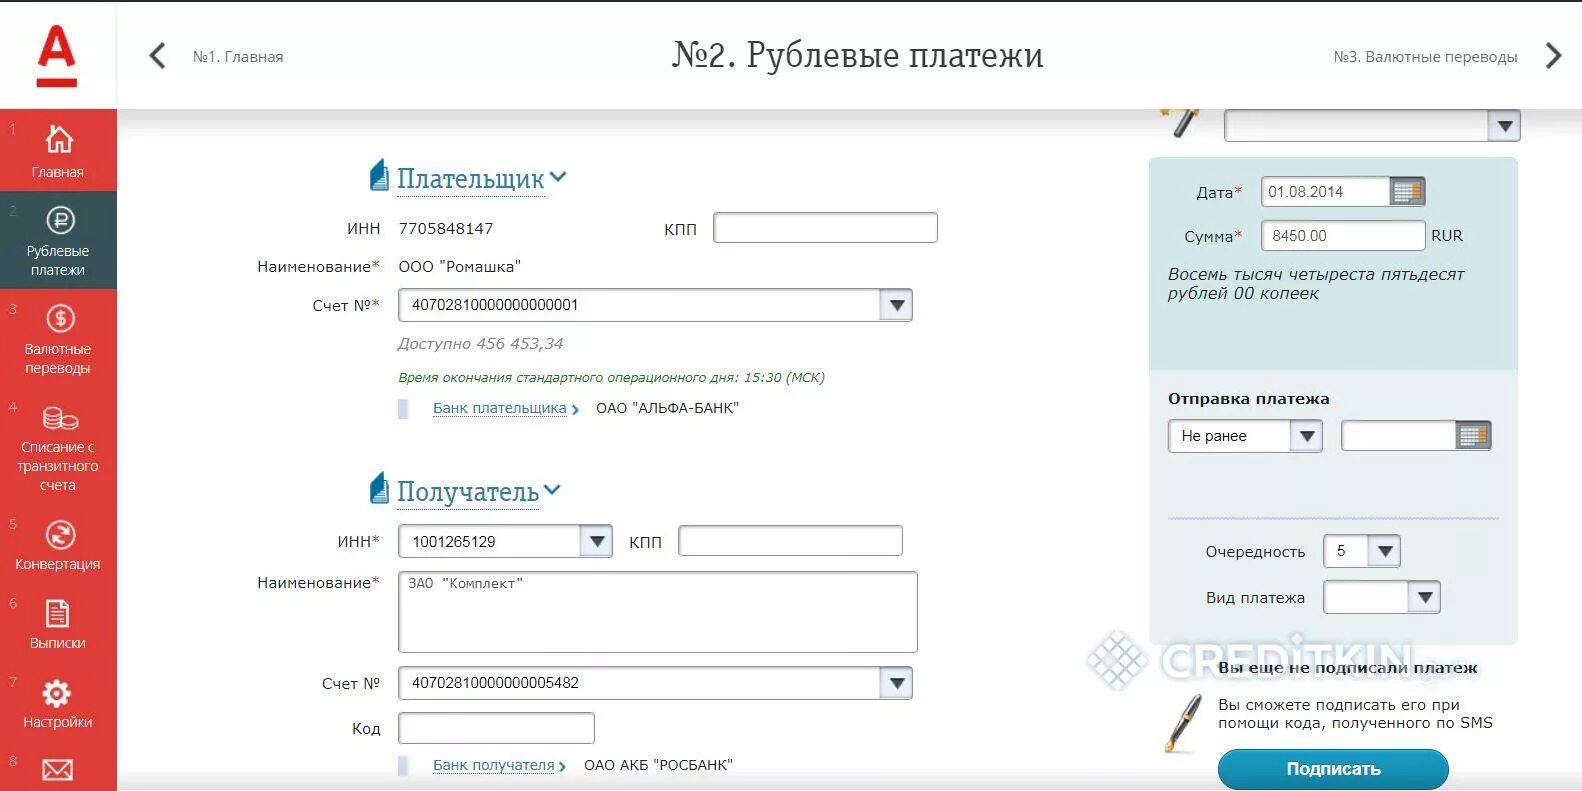
Task: Click the Вы еще не подписали платеж notice
Action: tap(1347, 668)
